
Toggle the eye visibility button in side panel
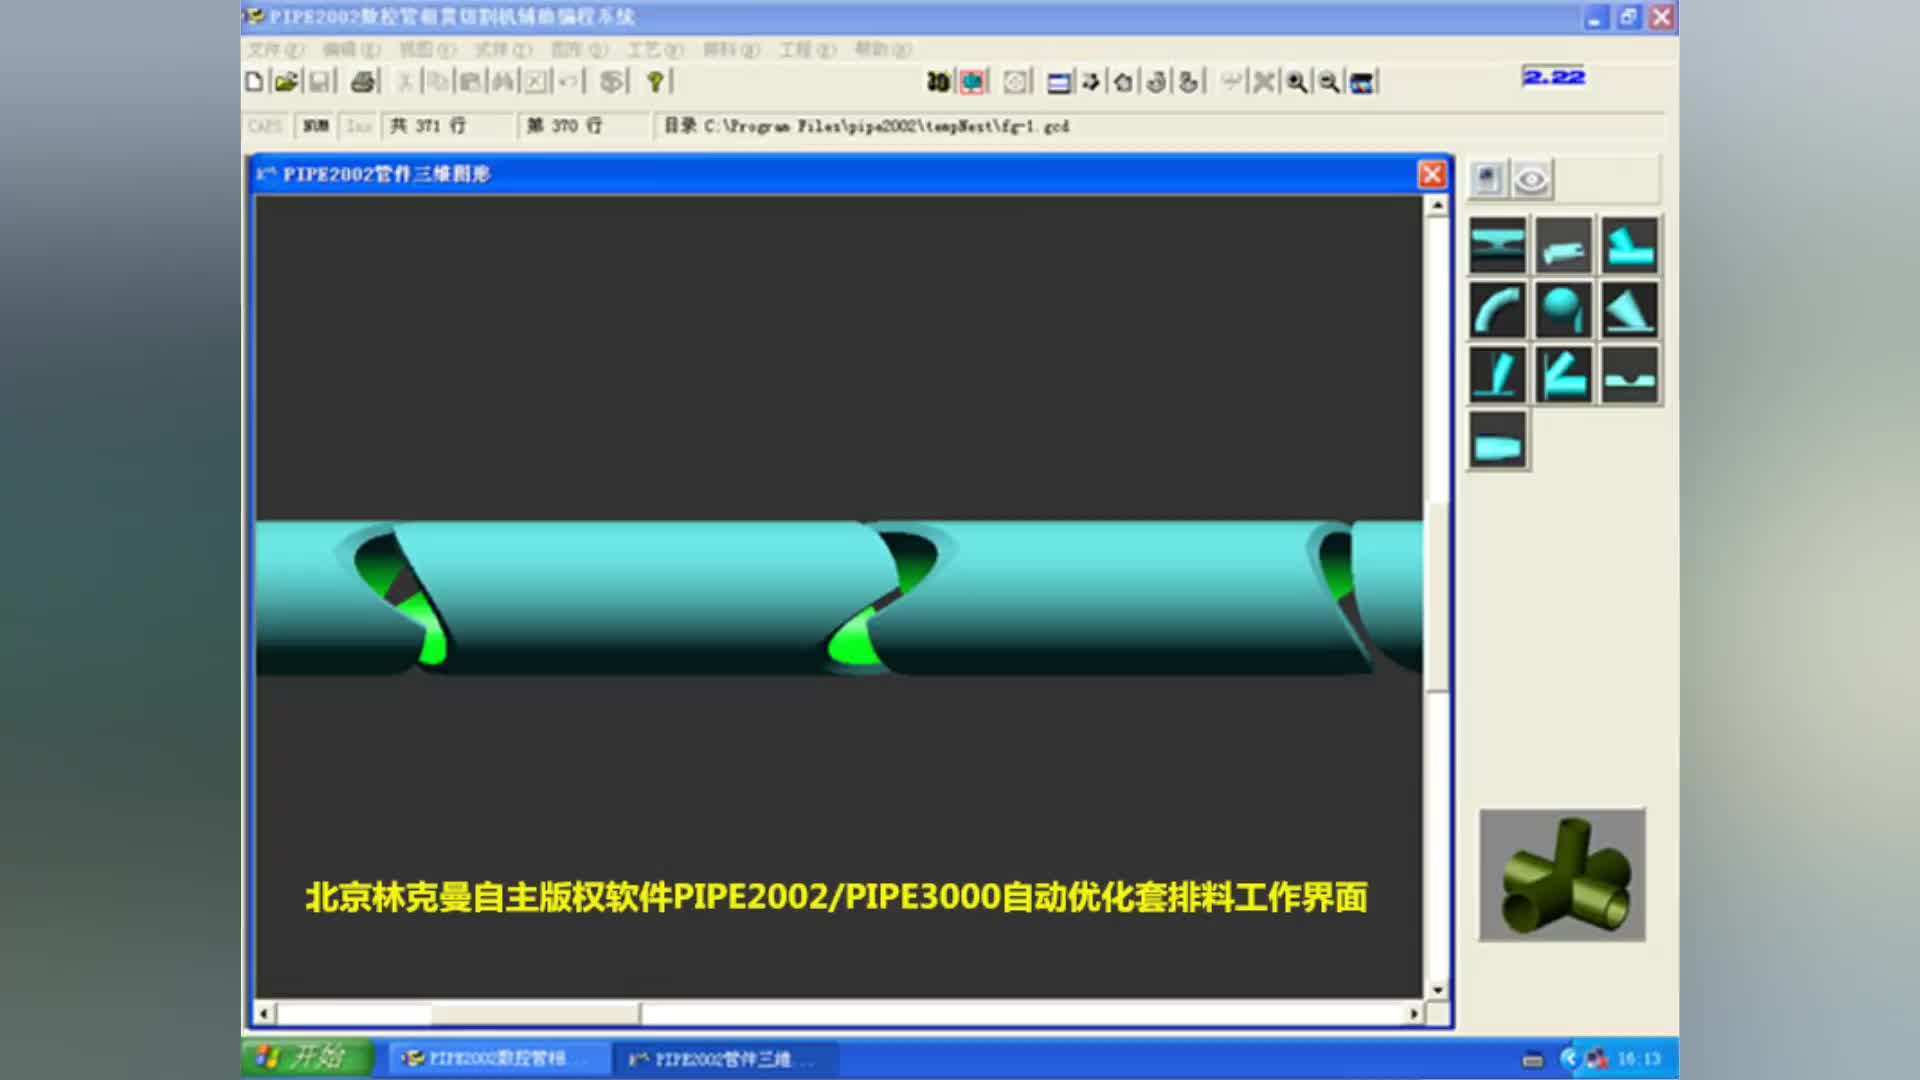[x=1531, y=180]
